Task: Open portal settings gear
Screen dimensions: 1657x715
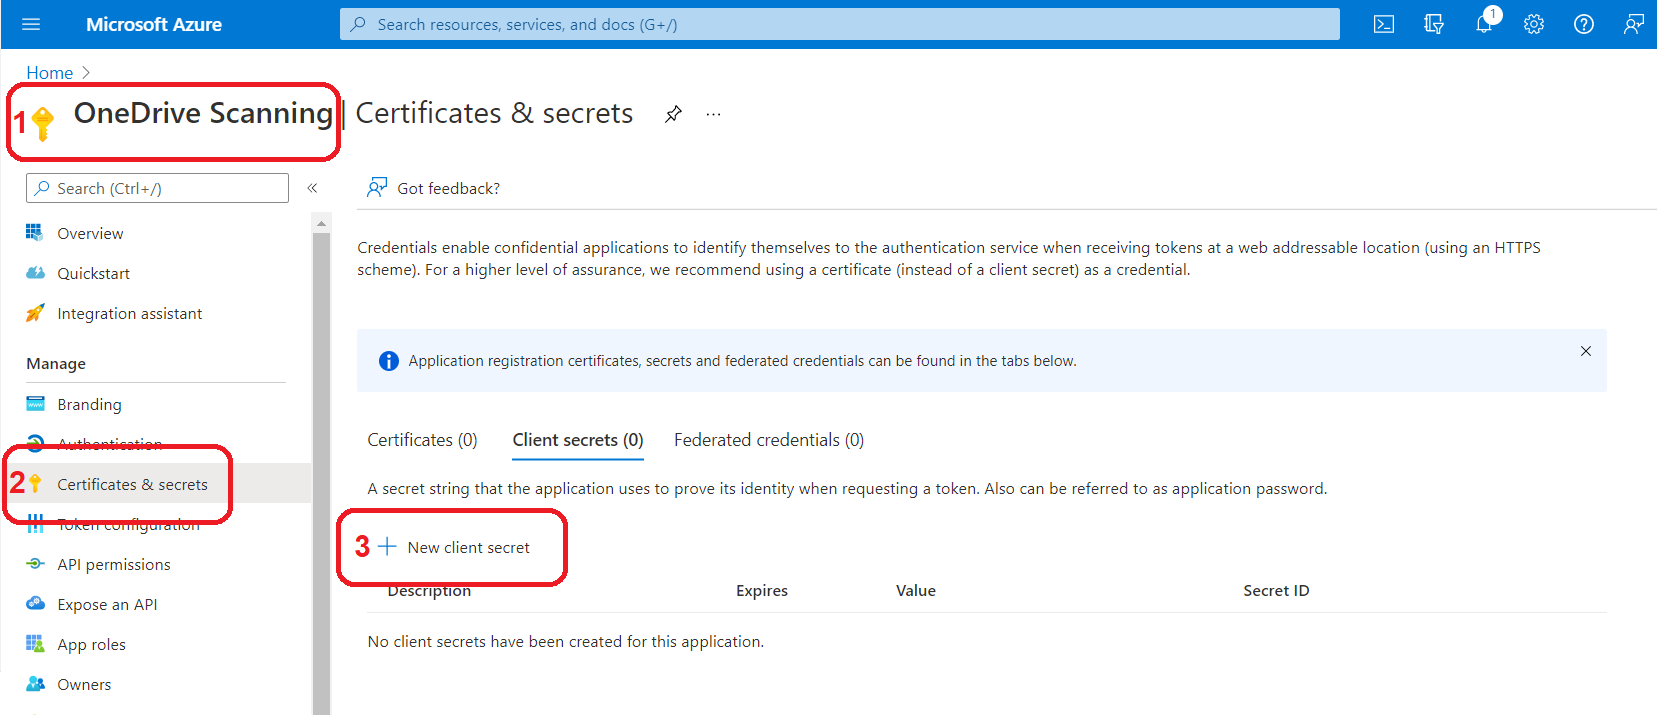Action: point(1534,24)
